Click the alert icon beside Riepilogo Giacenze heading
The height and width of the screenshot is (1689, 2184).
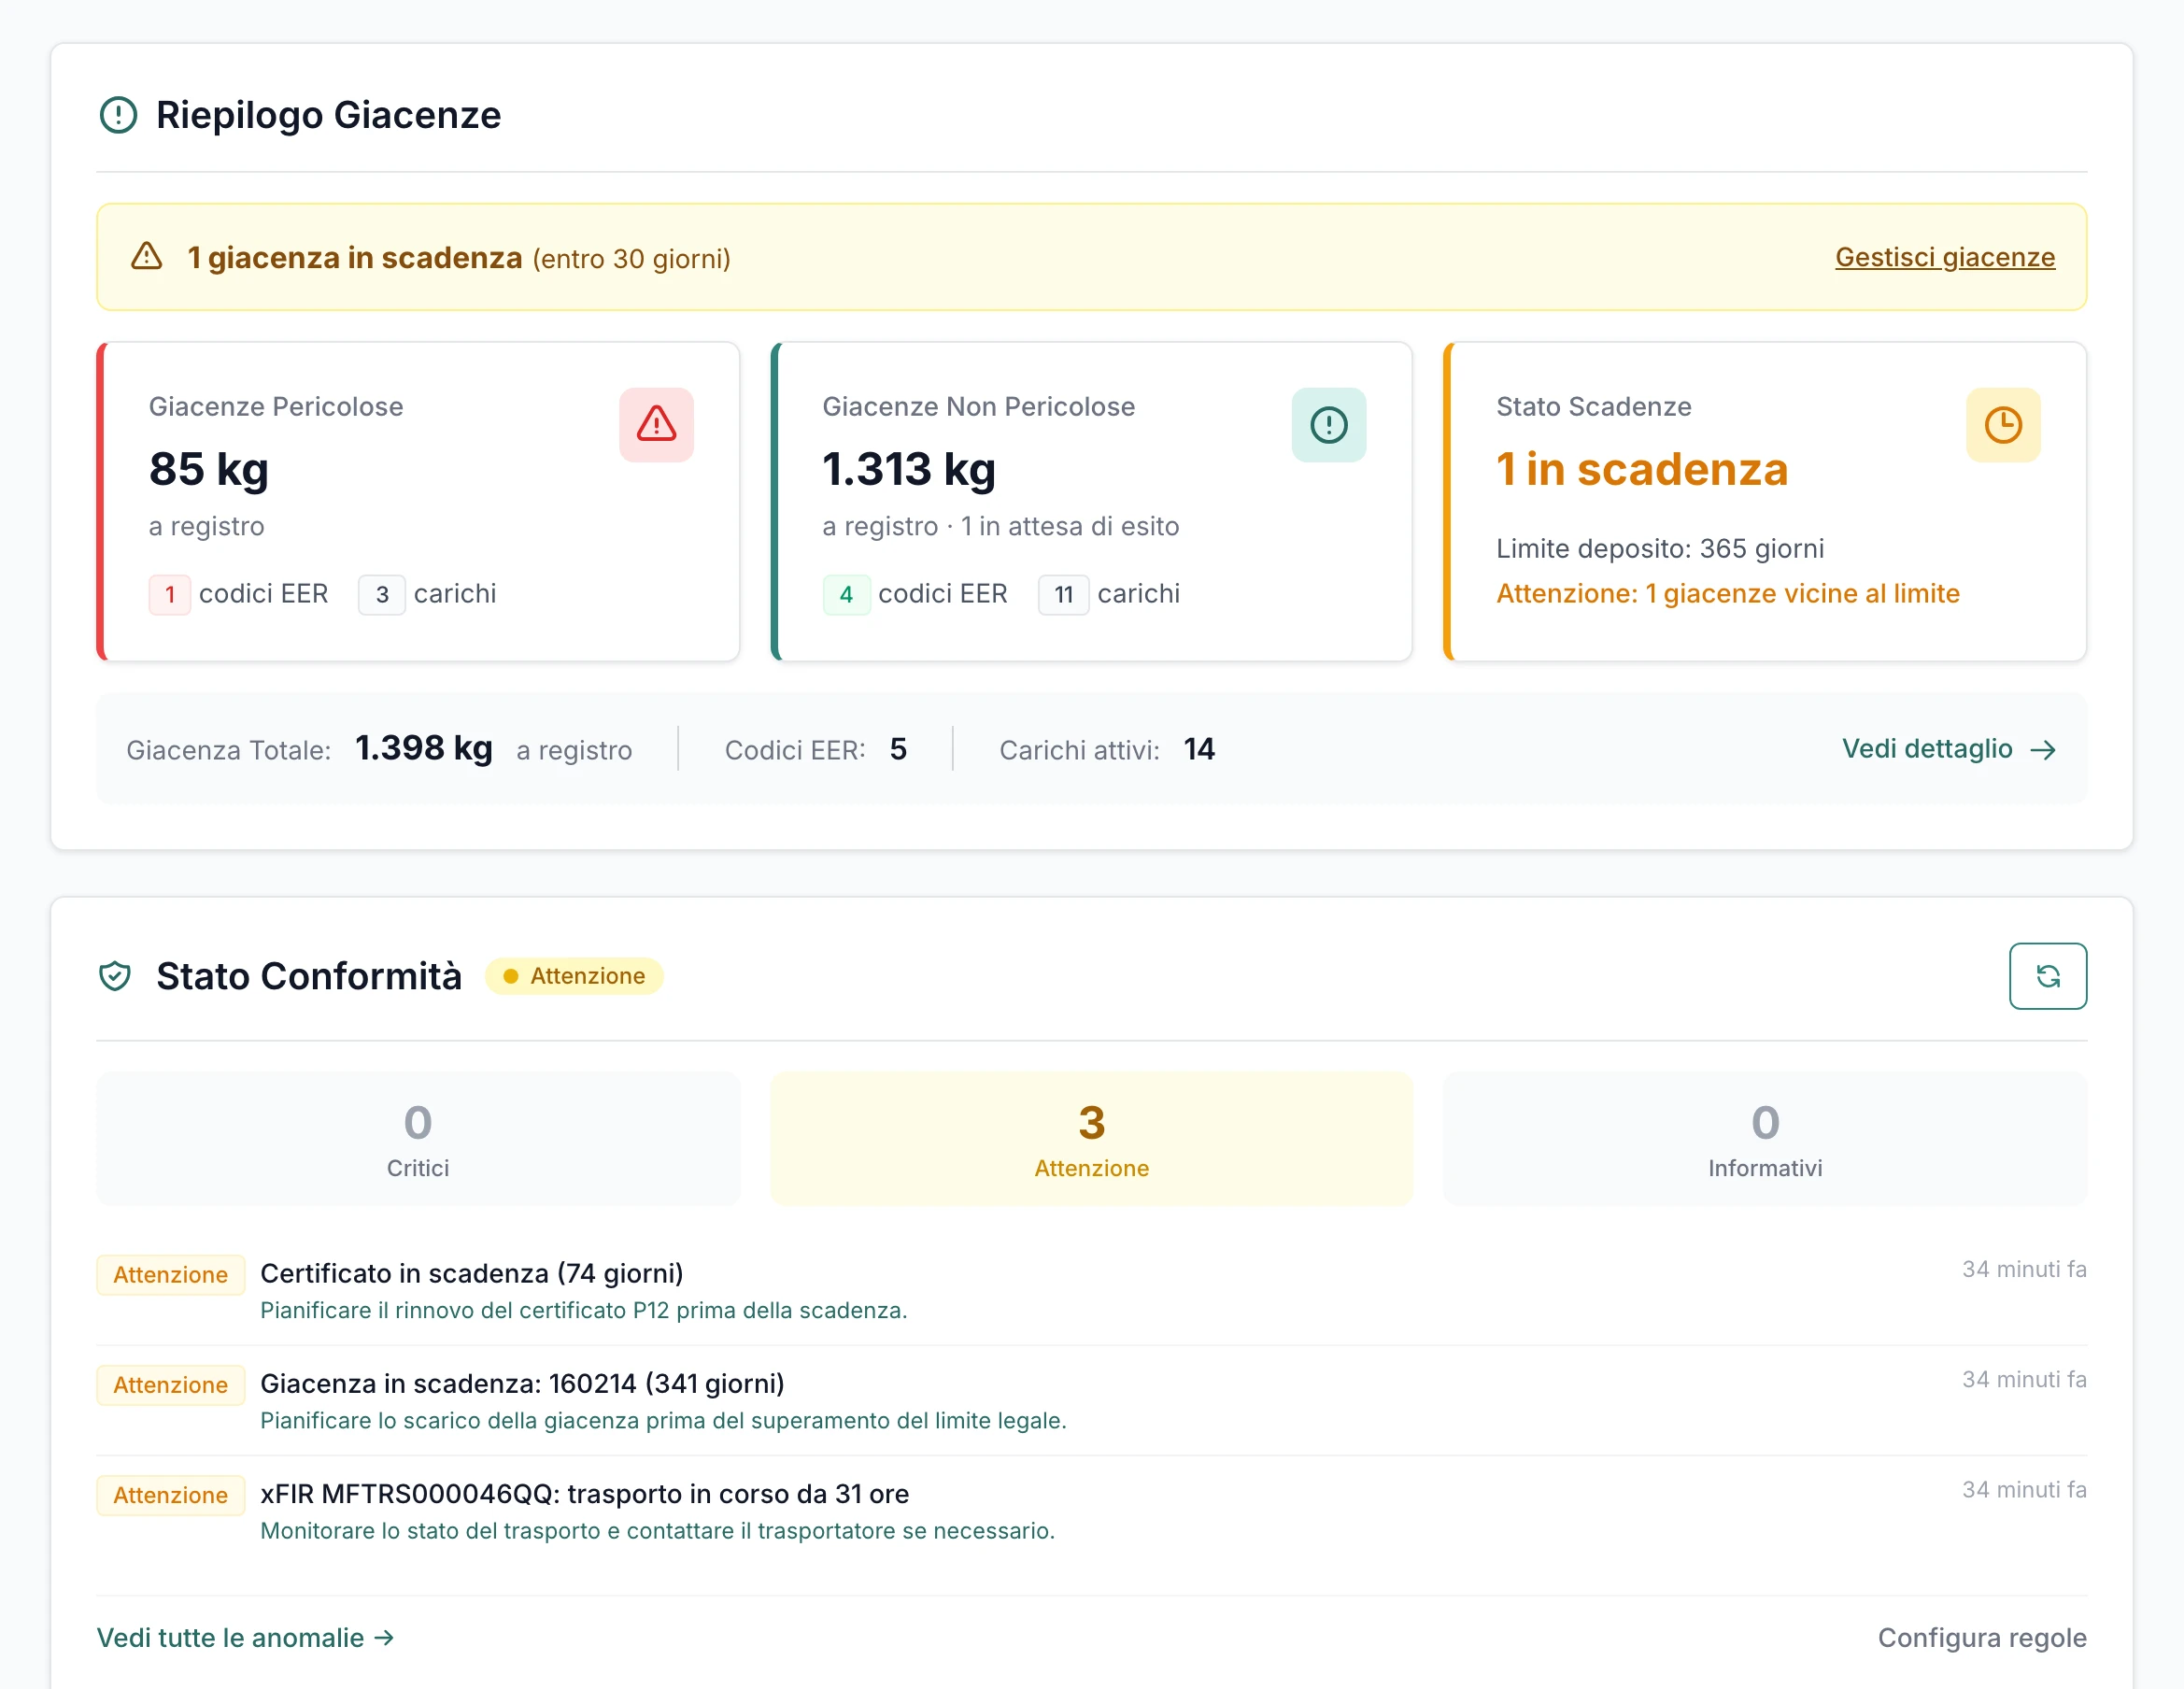pyautogui.click(x=118, y=115)
